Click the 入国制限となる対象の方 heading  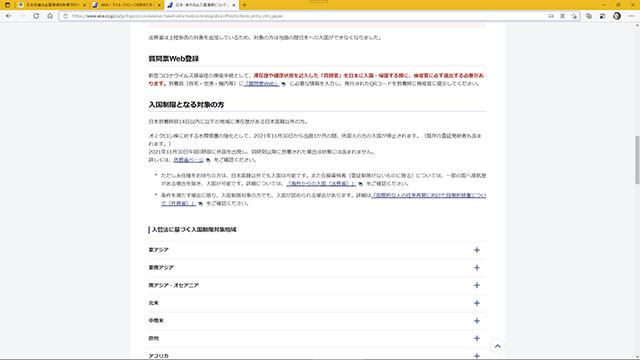[187, 104]
